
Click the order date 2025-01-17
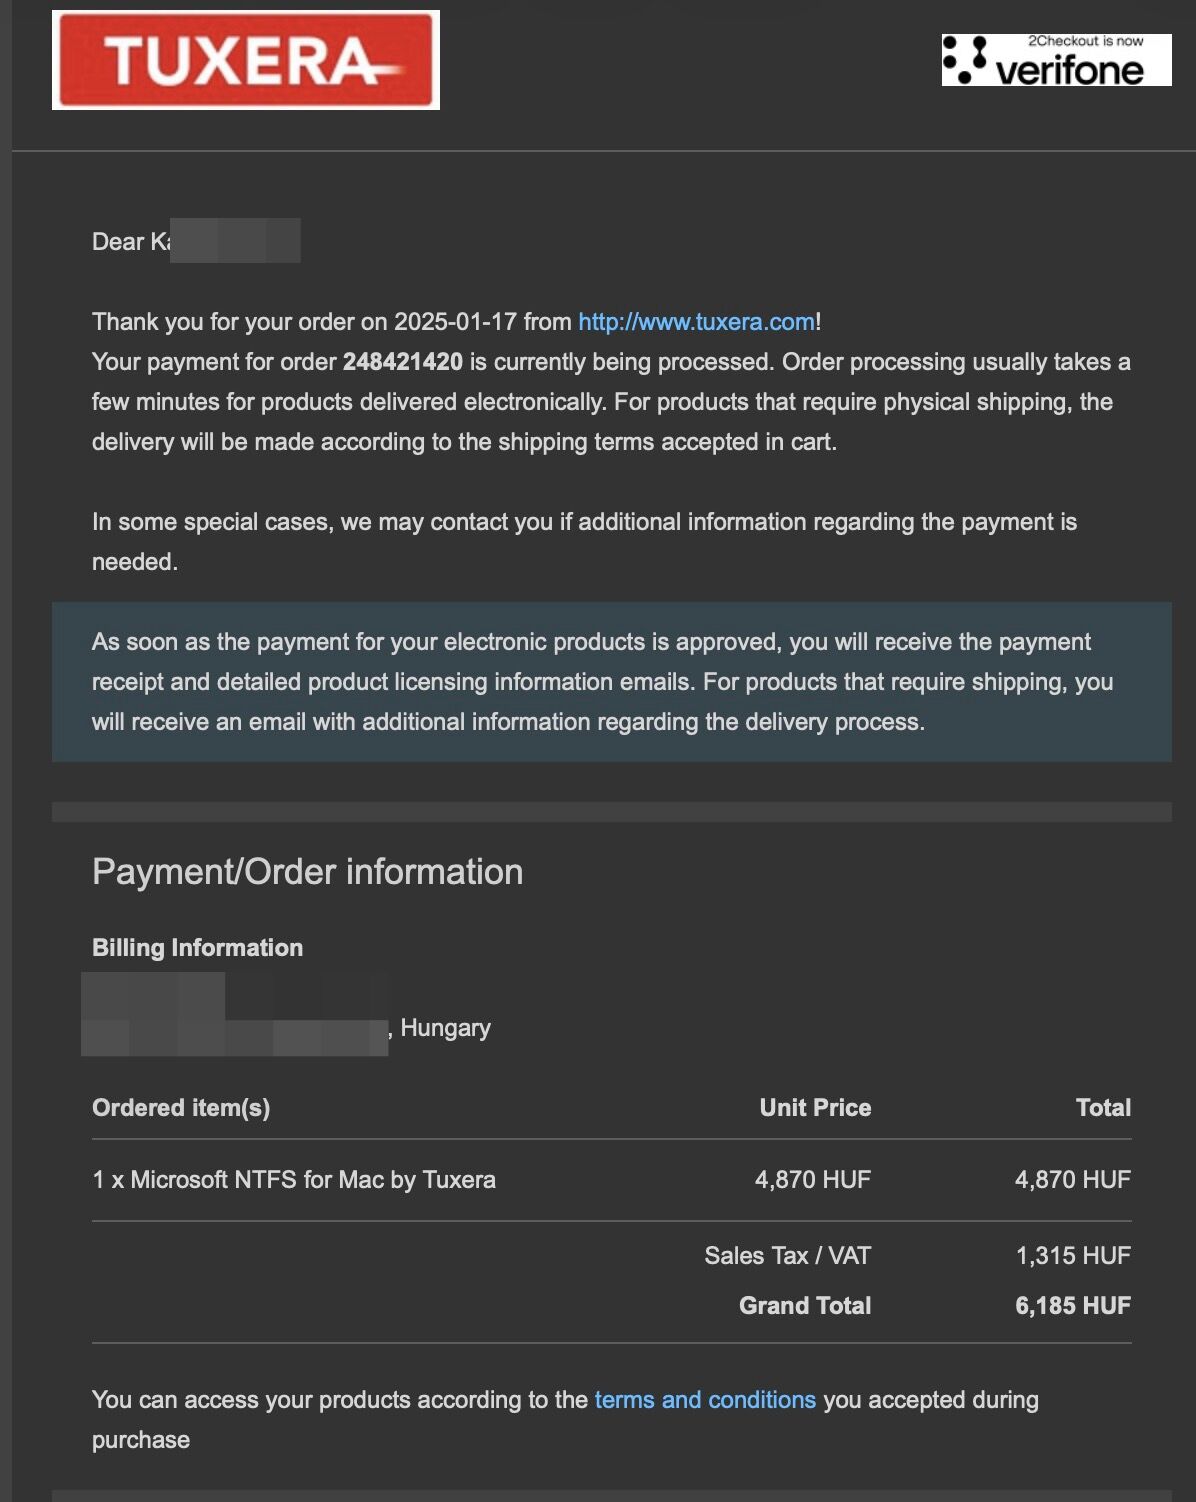455,322
